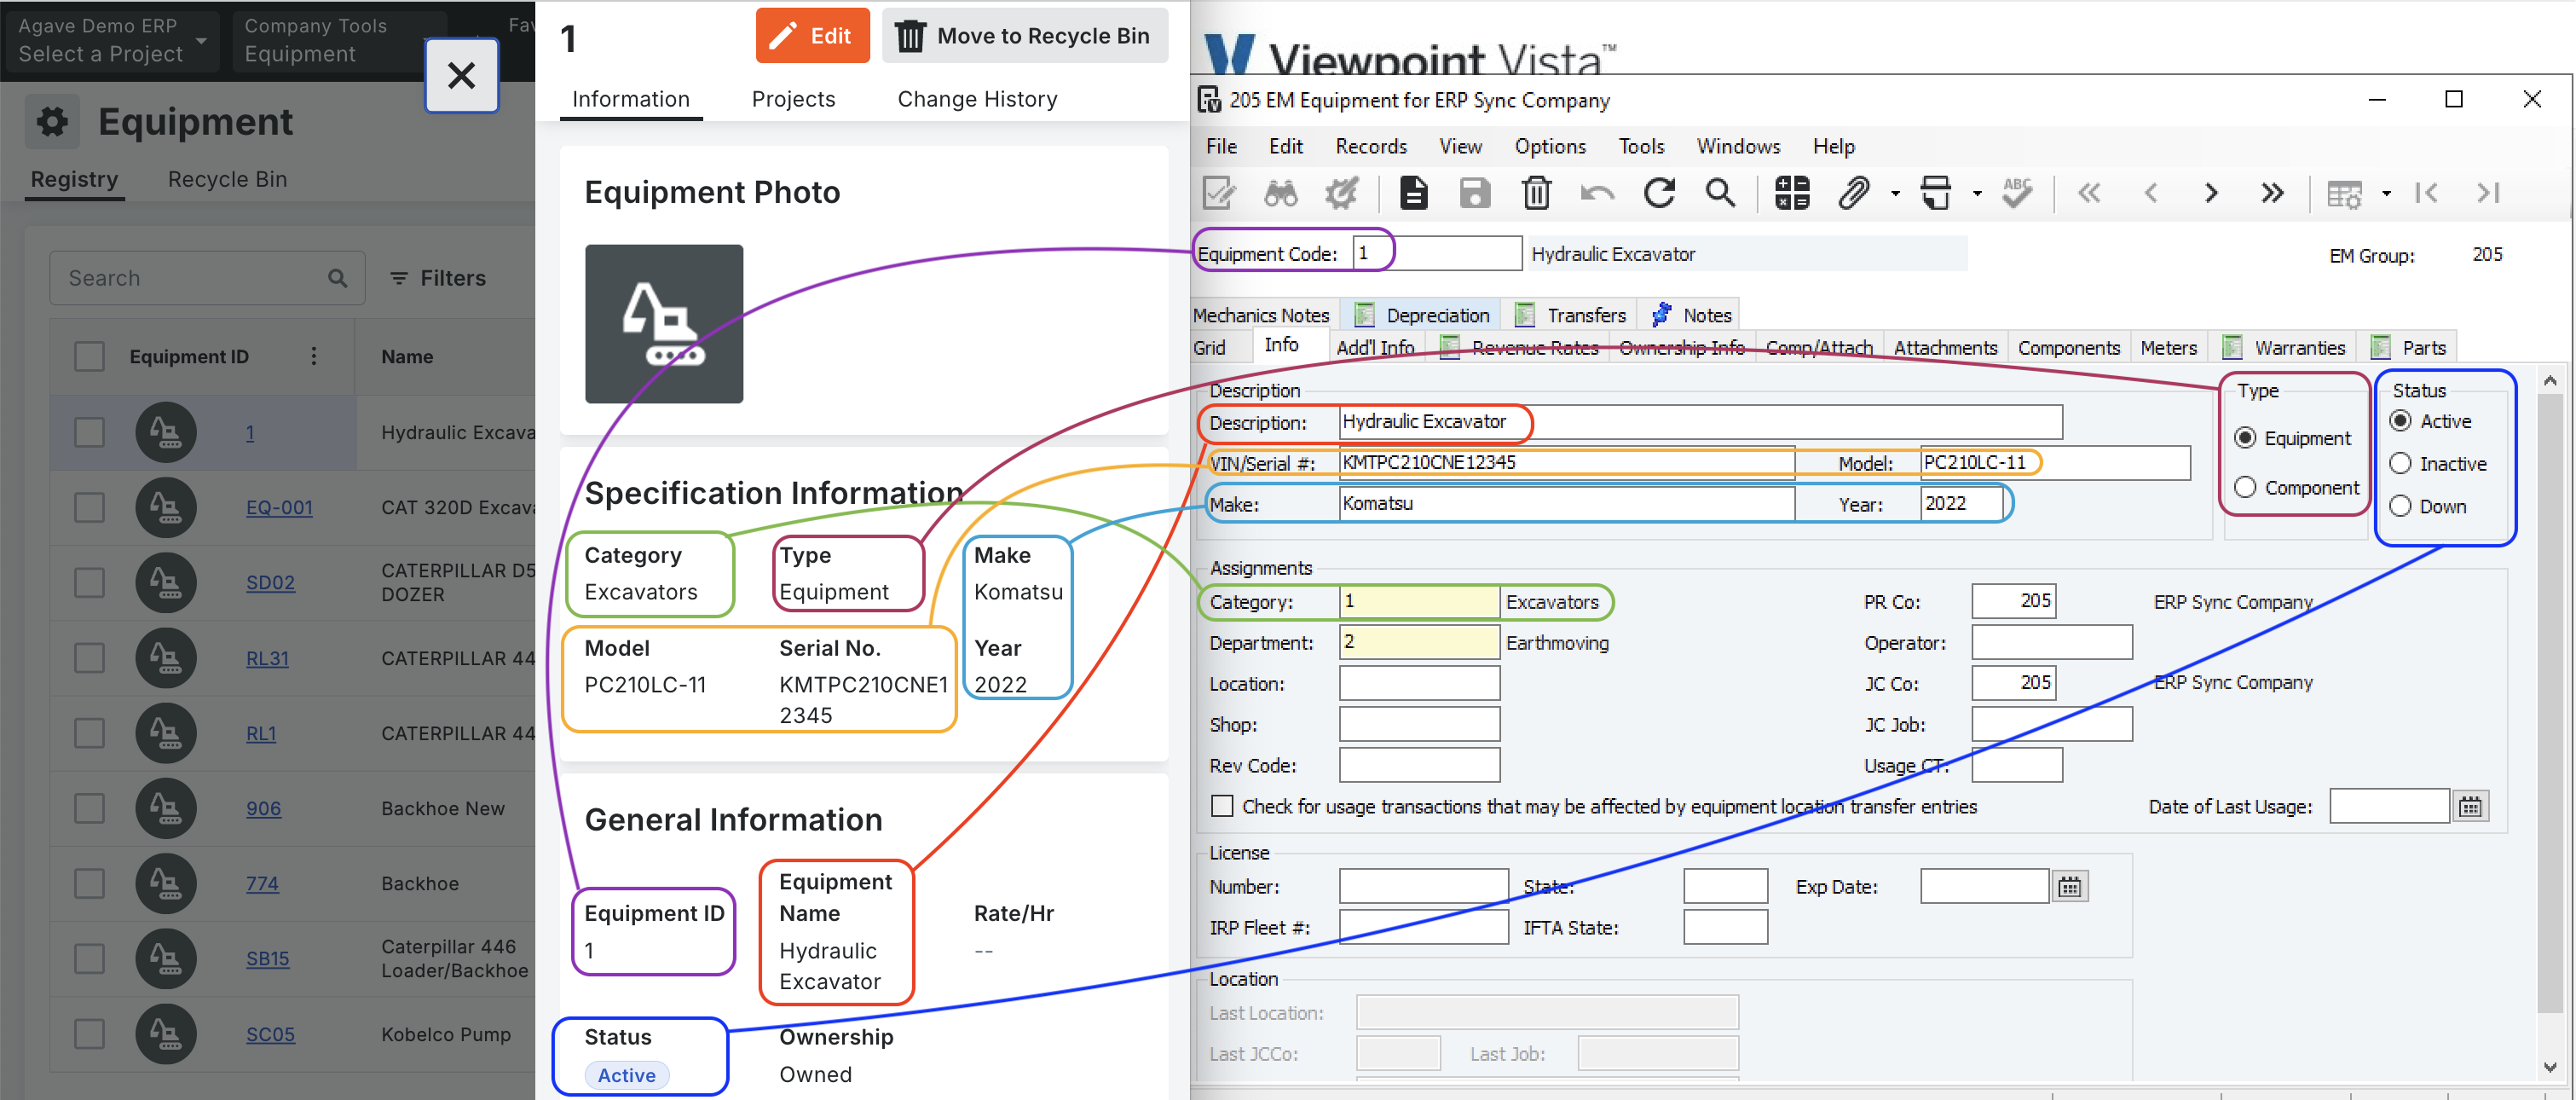2576x1100 pixels.
Task: Open License Exp Date calendar picker
Action: 2069,887
